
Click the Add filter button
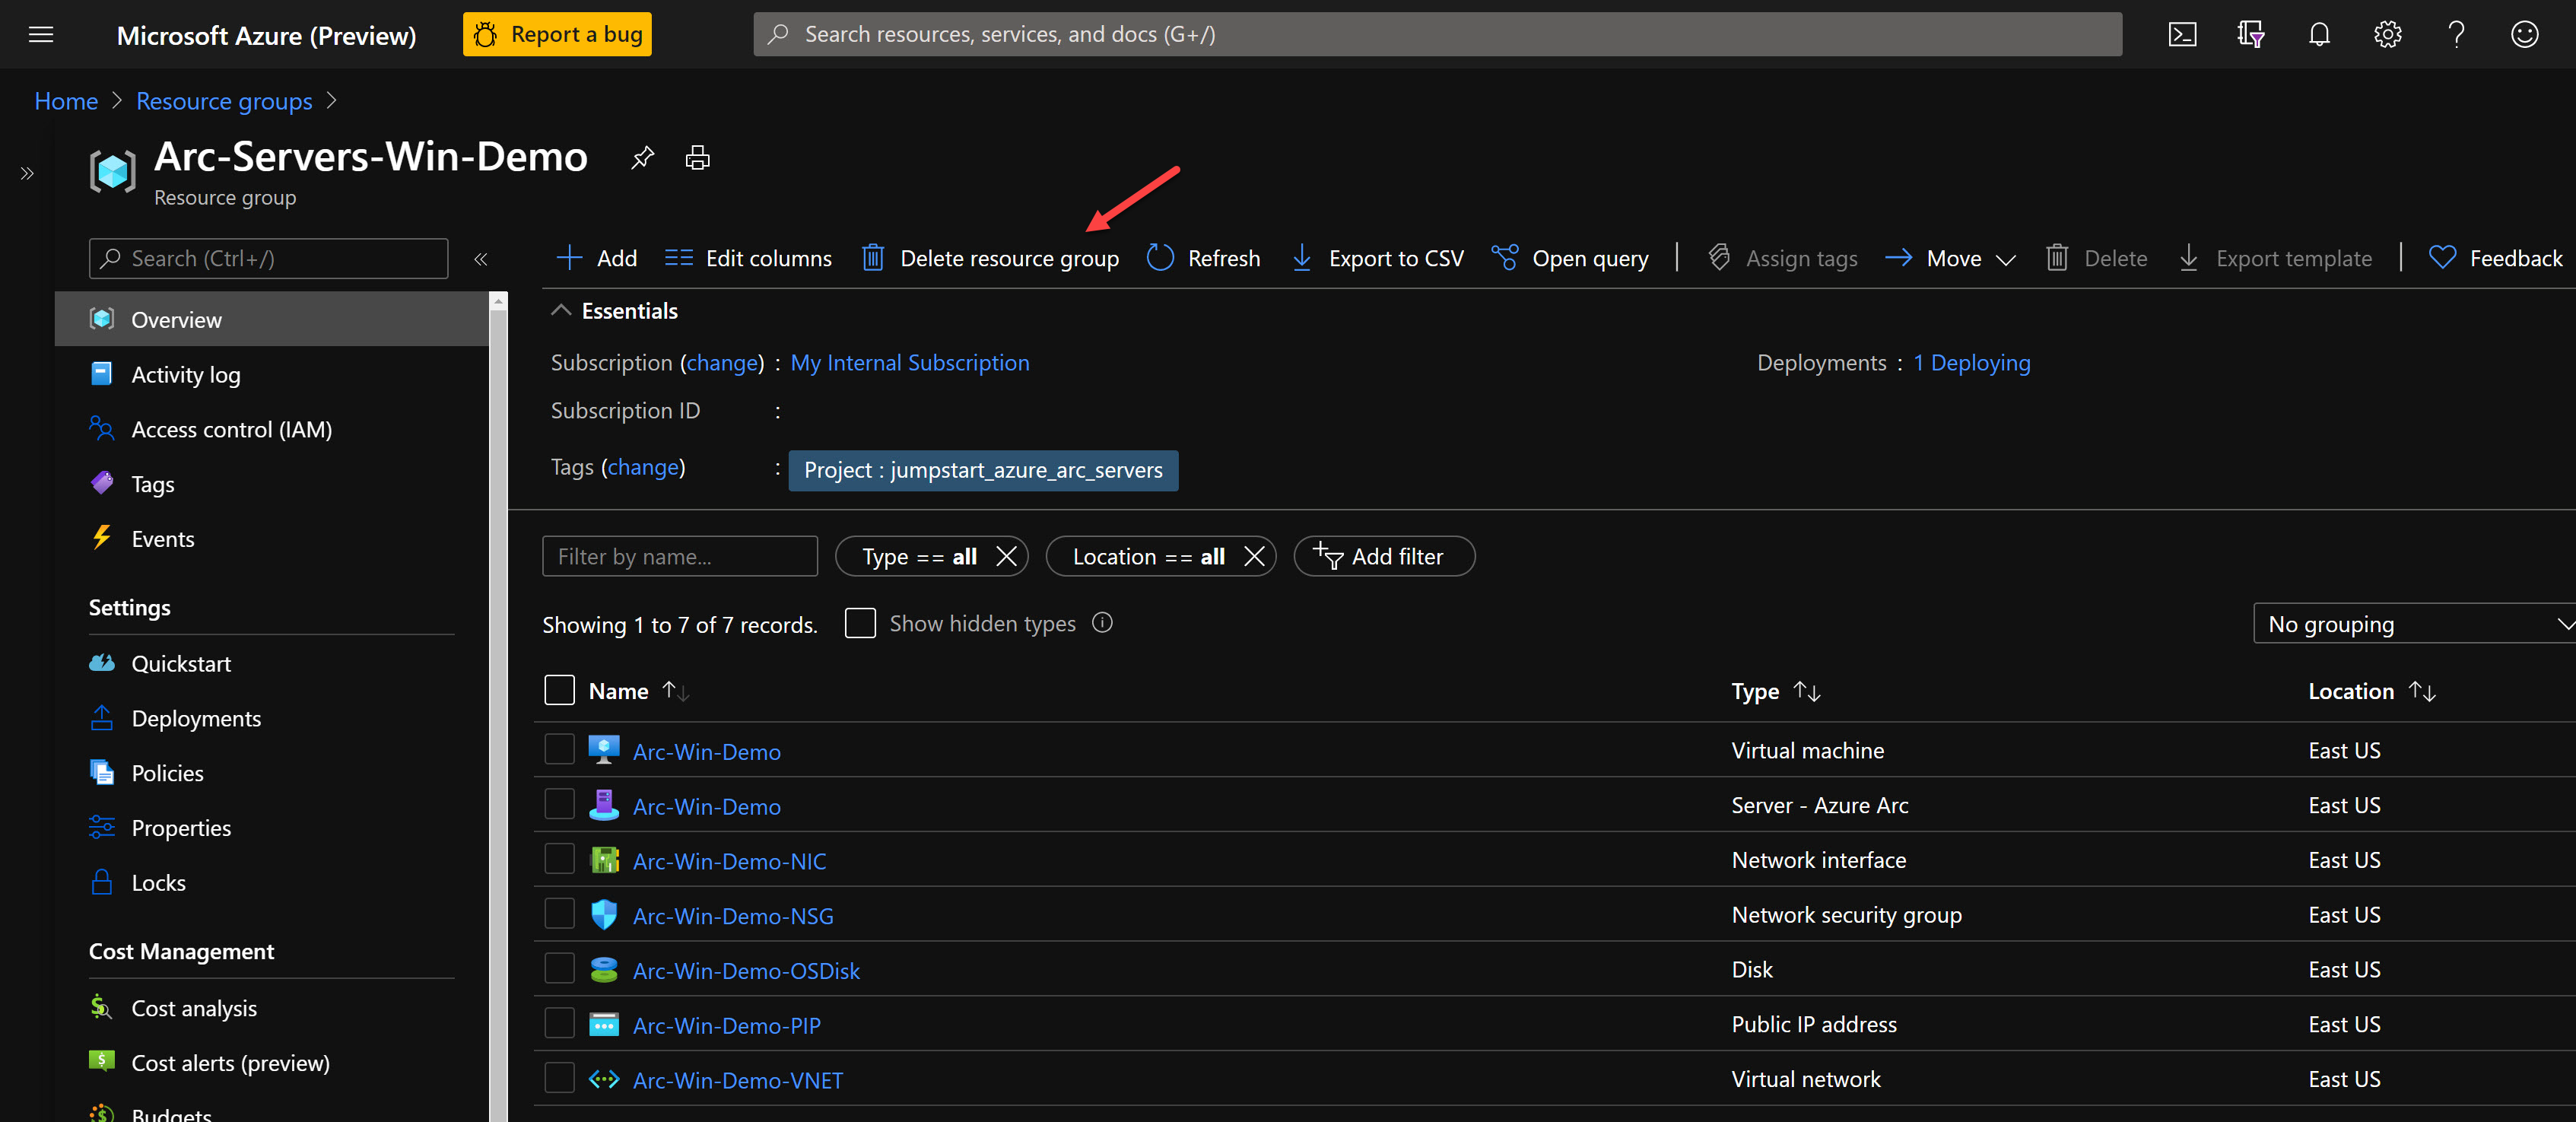click(x=1384, y=557)
